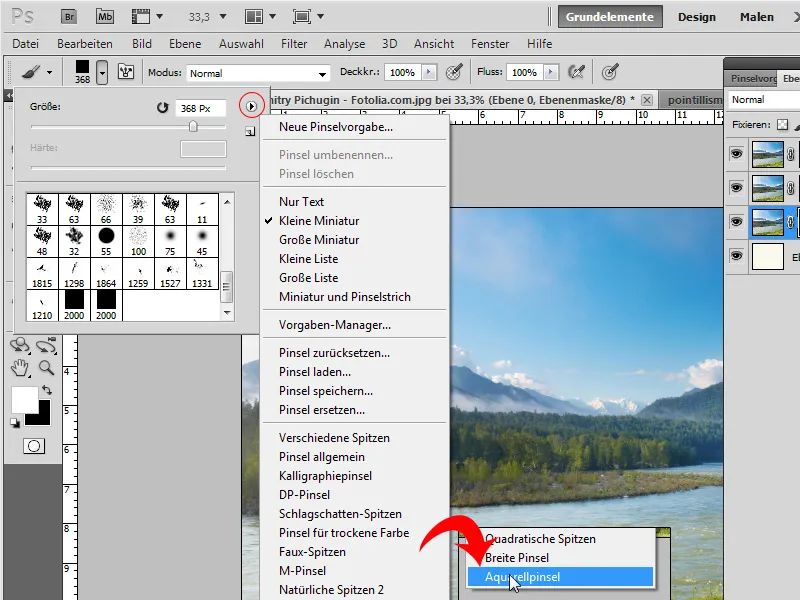Select the soft round brush 75
The image size is (800, 600).
click(x=170, y=242)
